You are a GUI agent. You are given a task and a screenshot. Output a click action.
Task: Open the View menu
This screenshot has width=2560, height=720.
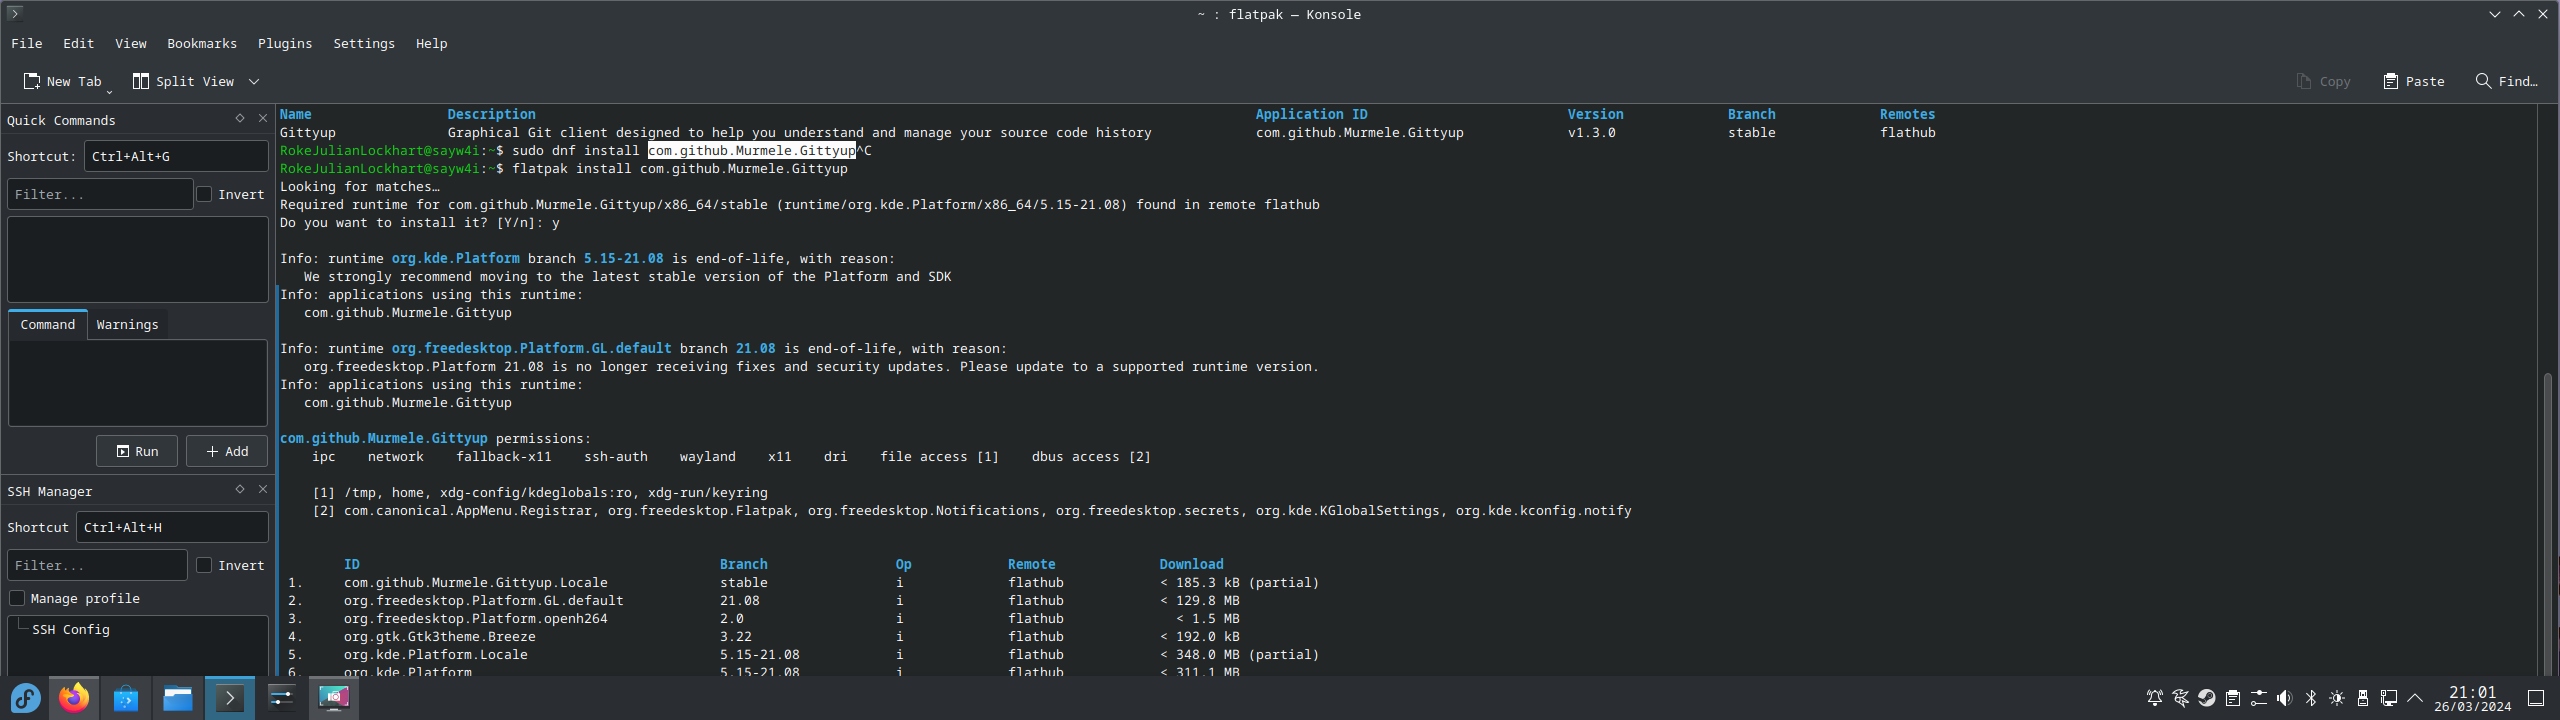tap(130, 43)
